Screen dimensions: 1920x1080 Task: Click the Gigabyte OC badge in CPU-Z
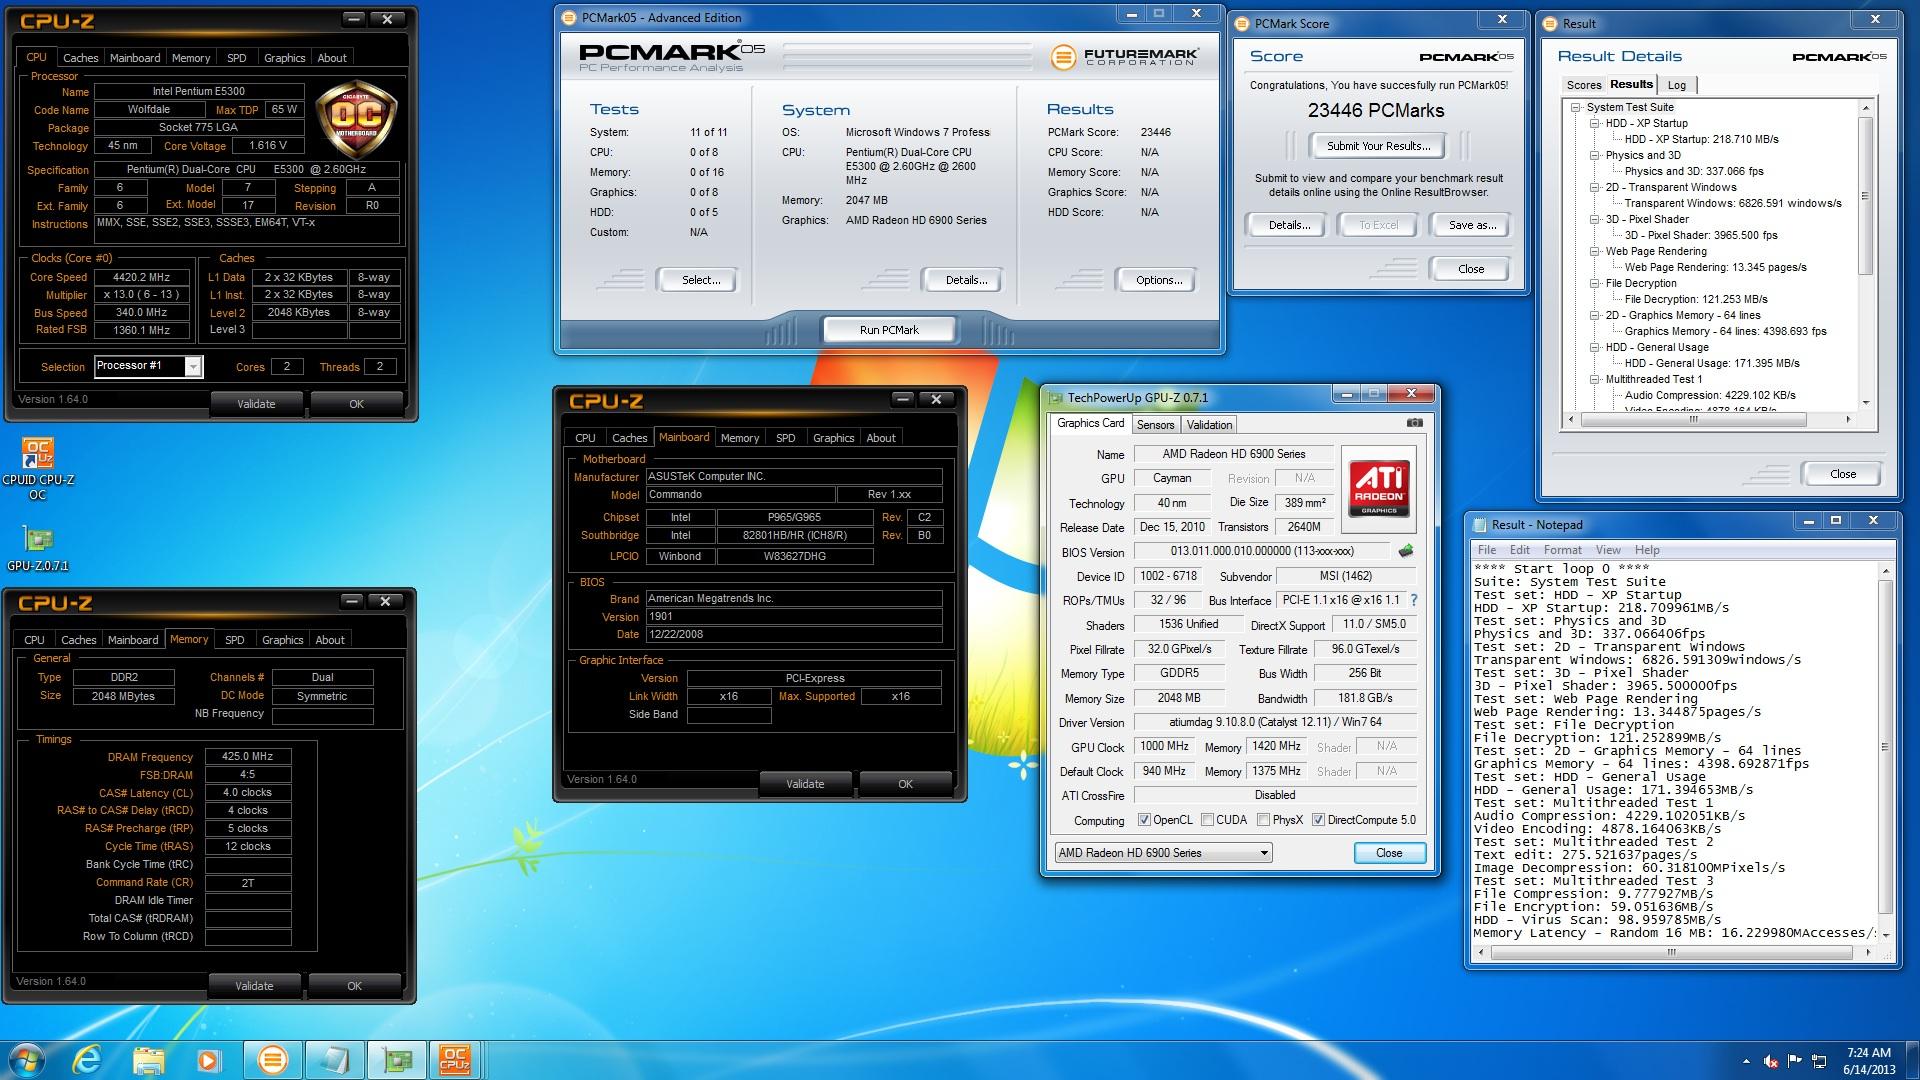click(357, 121)
